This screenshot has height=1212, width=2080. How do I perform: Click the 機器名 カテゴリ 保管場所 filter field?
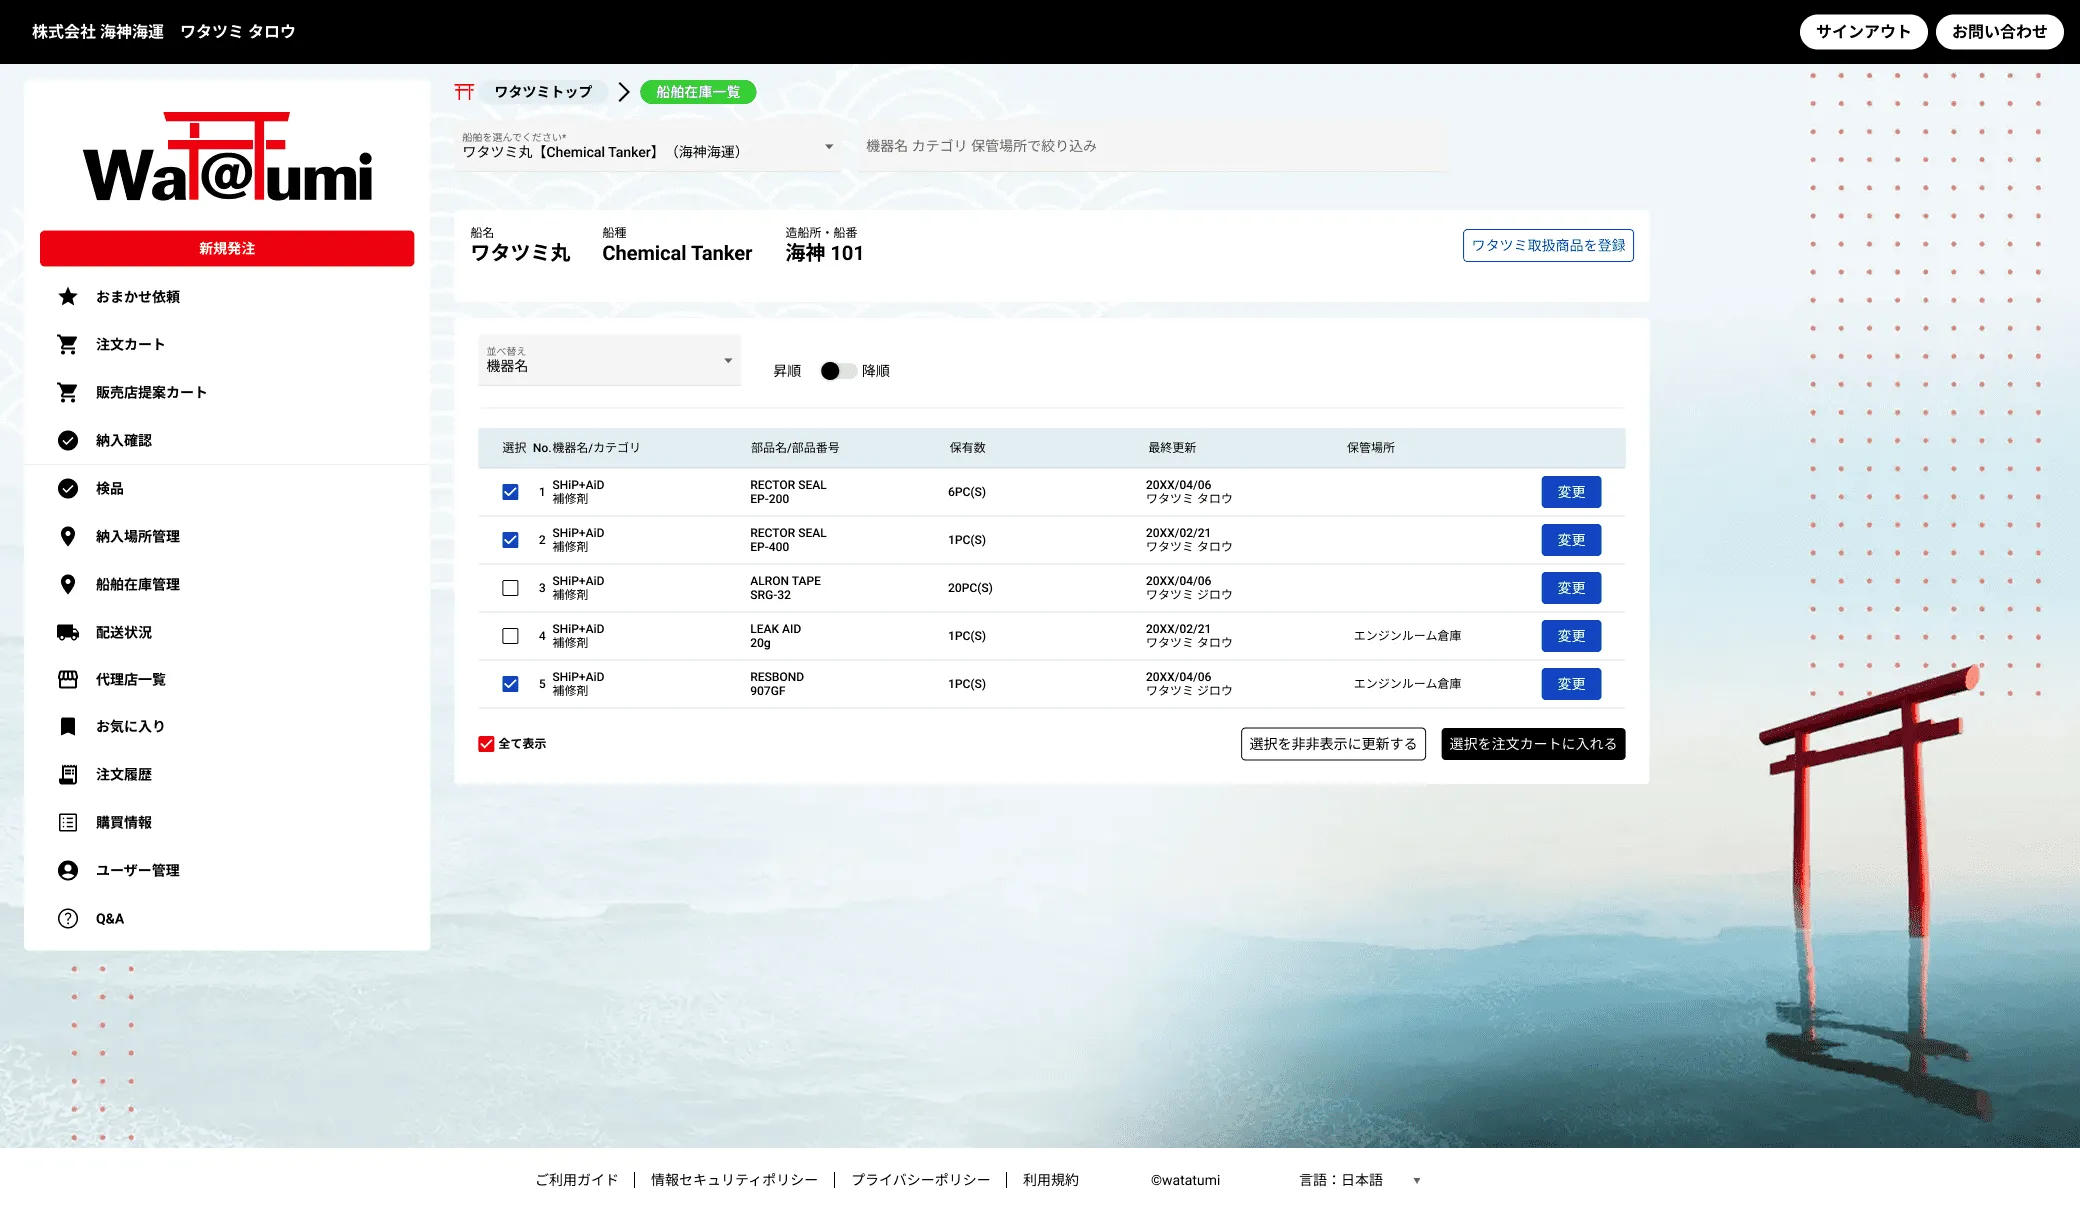[x=1150, y=146]
